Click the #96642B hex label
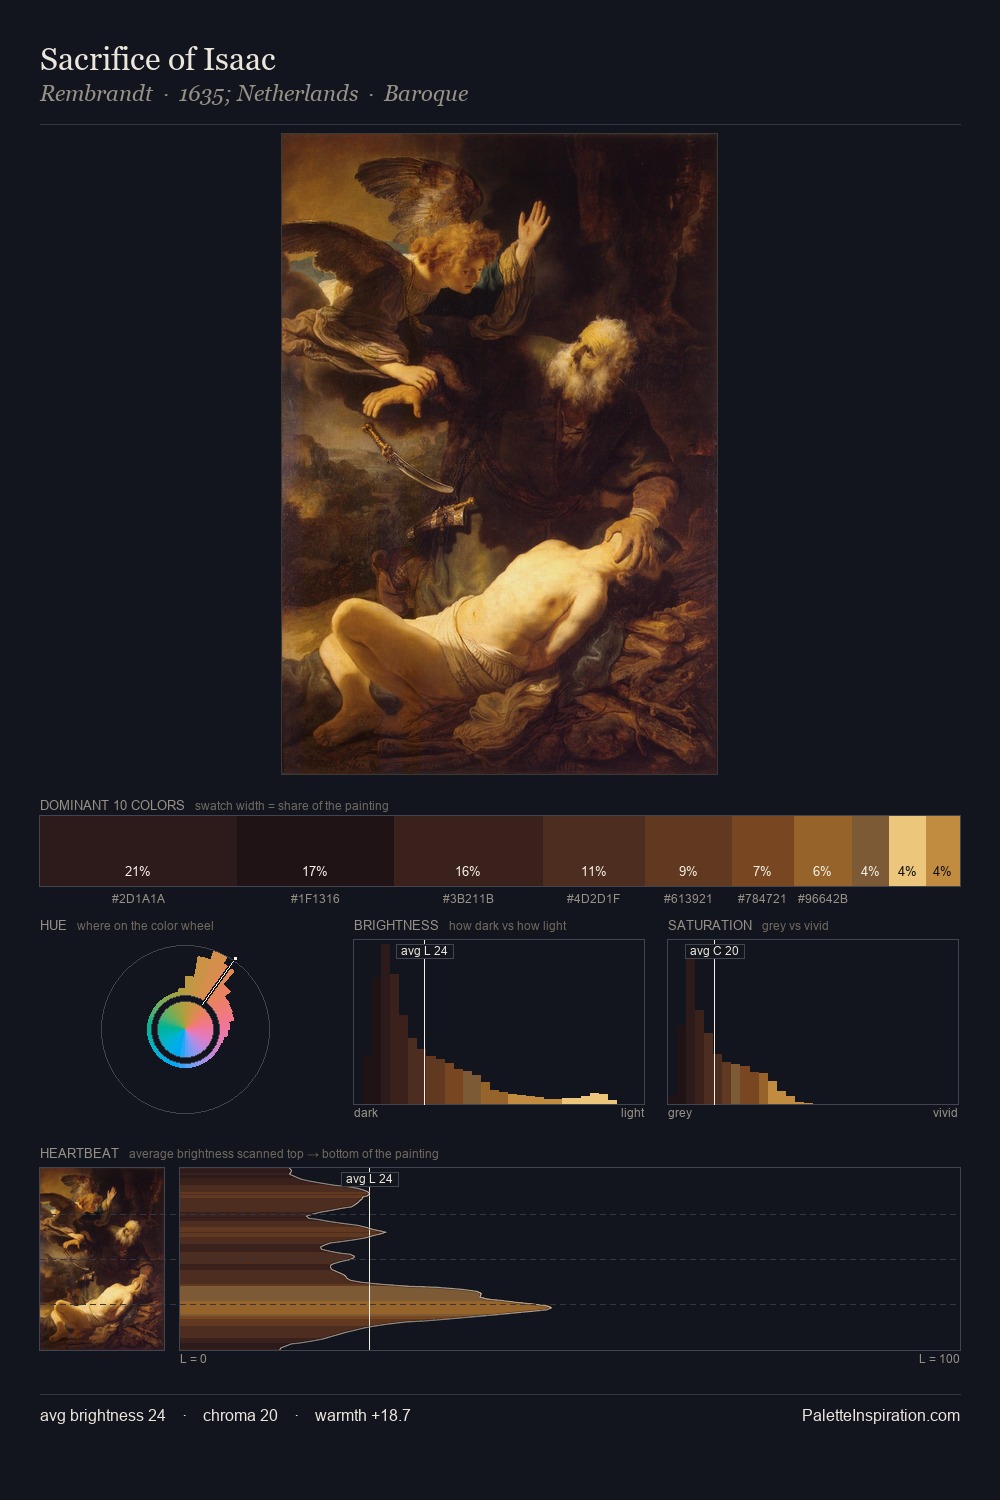1000x1500 pixels. coord(822,899)
